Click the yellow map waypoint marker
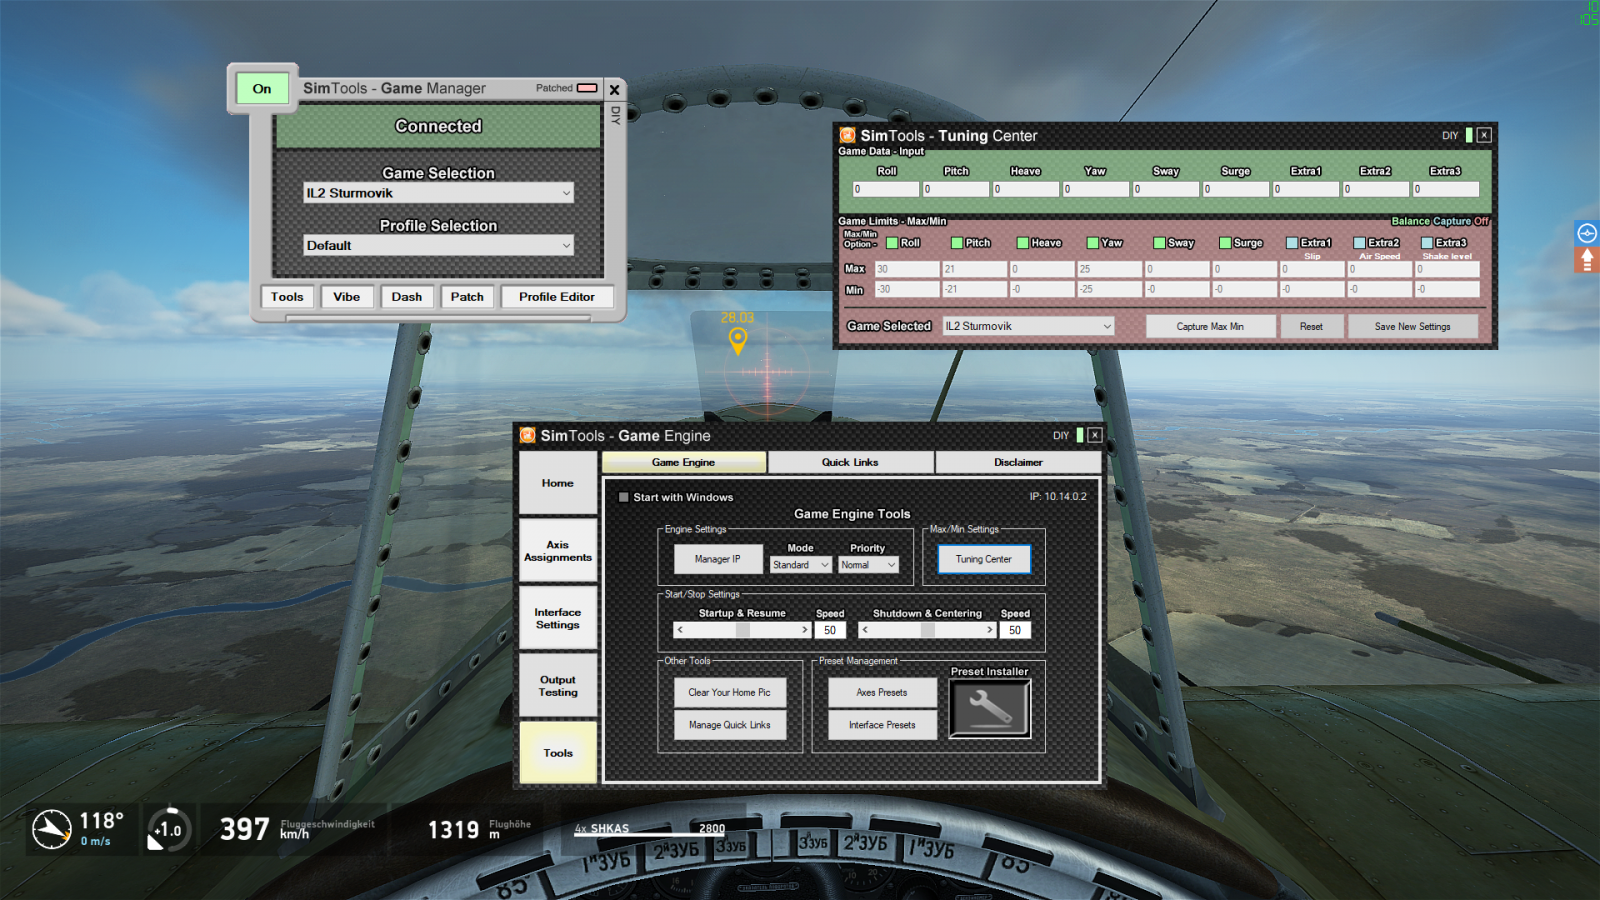This screenshot has height=900, width=1600. (x=738, y=342)
